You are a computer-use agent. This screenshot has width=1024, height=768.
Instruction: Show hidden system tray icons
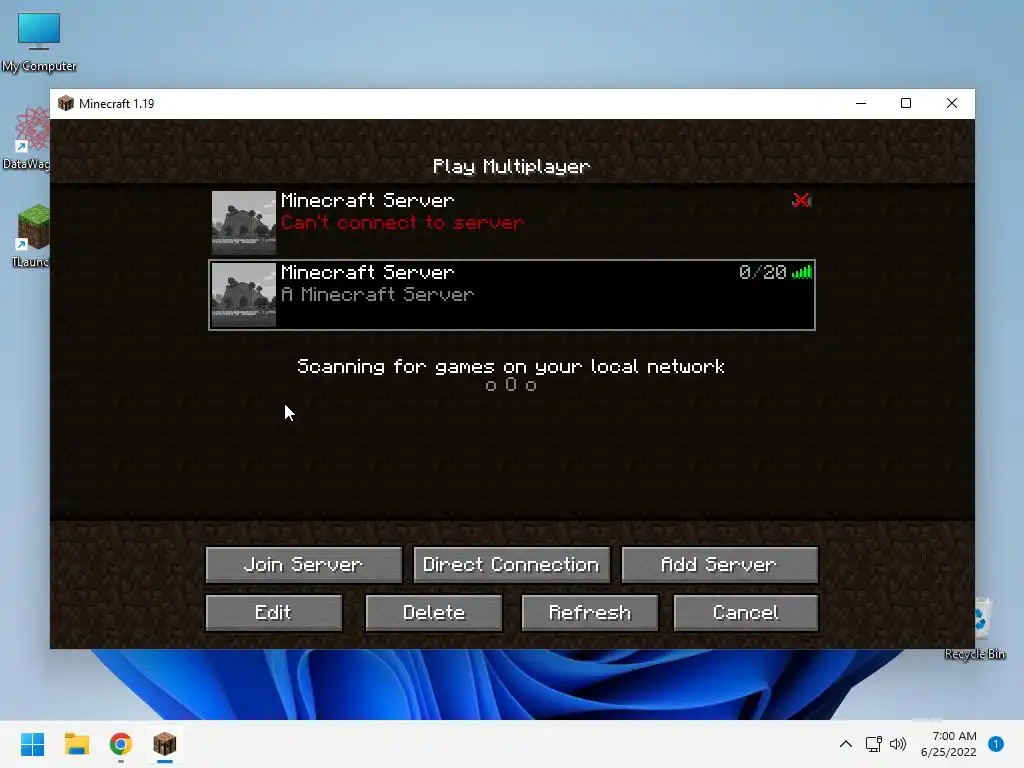pyautogui.click(x=846, y=744)
